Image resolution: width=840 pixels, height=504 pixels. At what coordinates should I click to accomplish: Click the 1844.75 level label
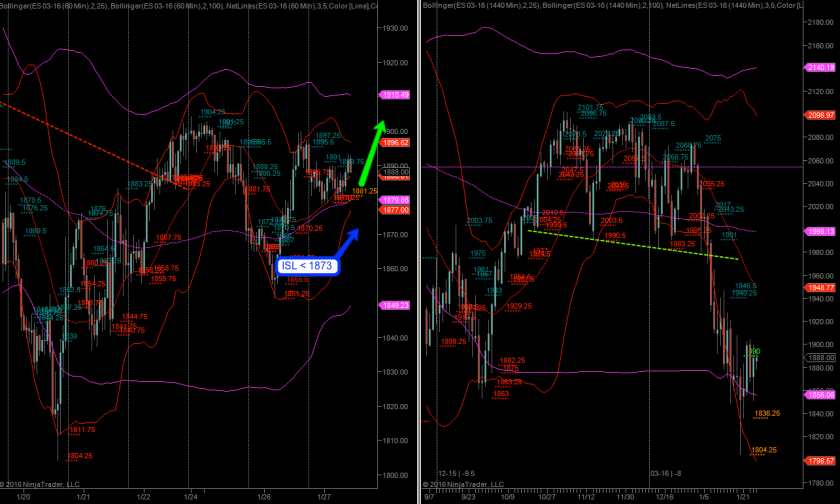pos(134,317)
